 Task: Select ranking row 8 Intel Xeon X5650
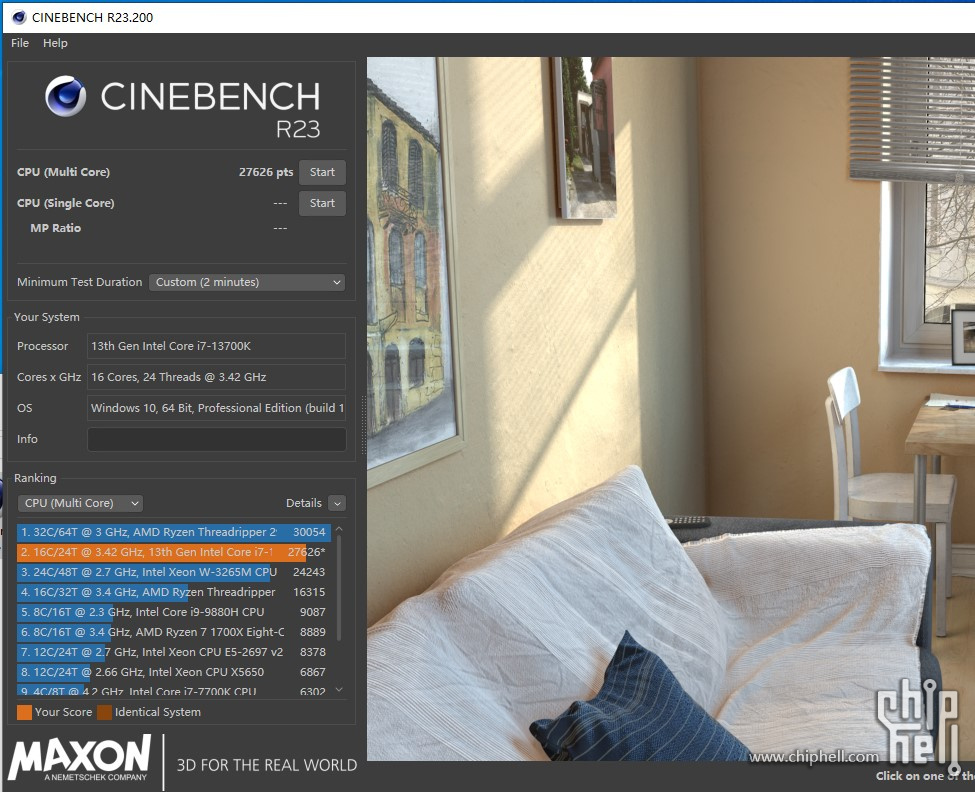[174, 671]
